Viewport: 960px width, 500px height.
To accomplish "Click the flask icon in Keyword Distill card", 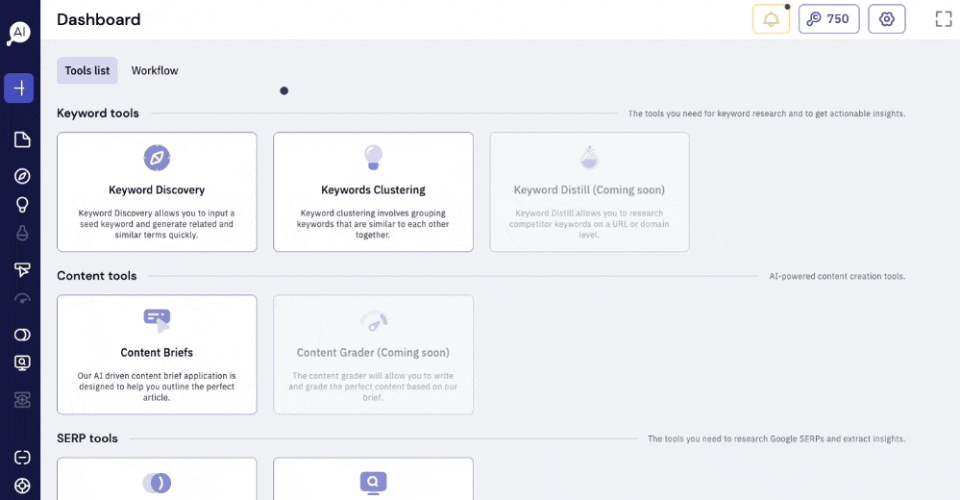I will click(589, 157).
